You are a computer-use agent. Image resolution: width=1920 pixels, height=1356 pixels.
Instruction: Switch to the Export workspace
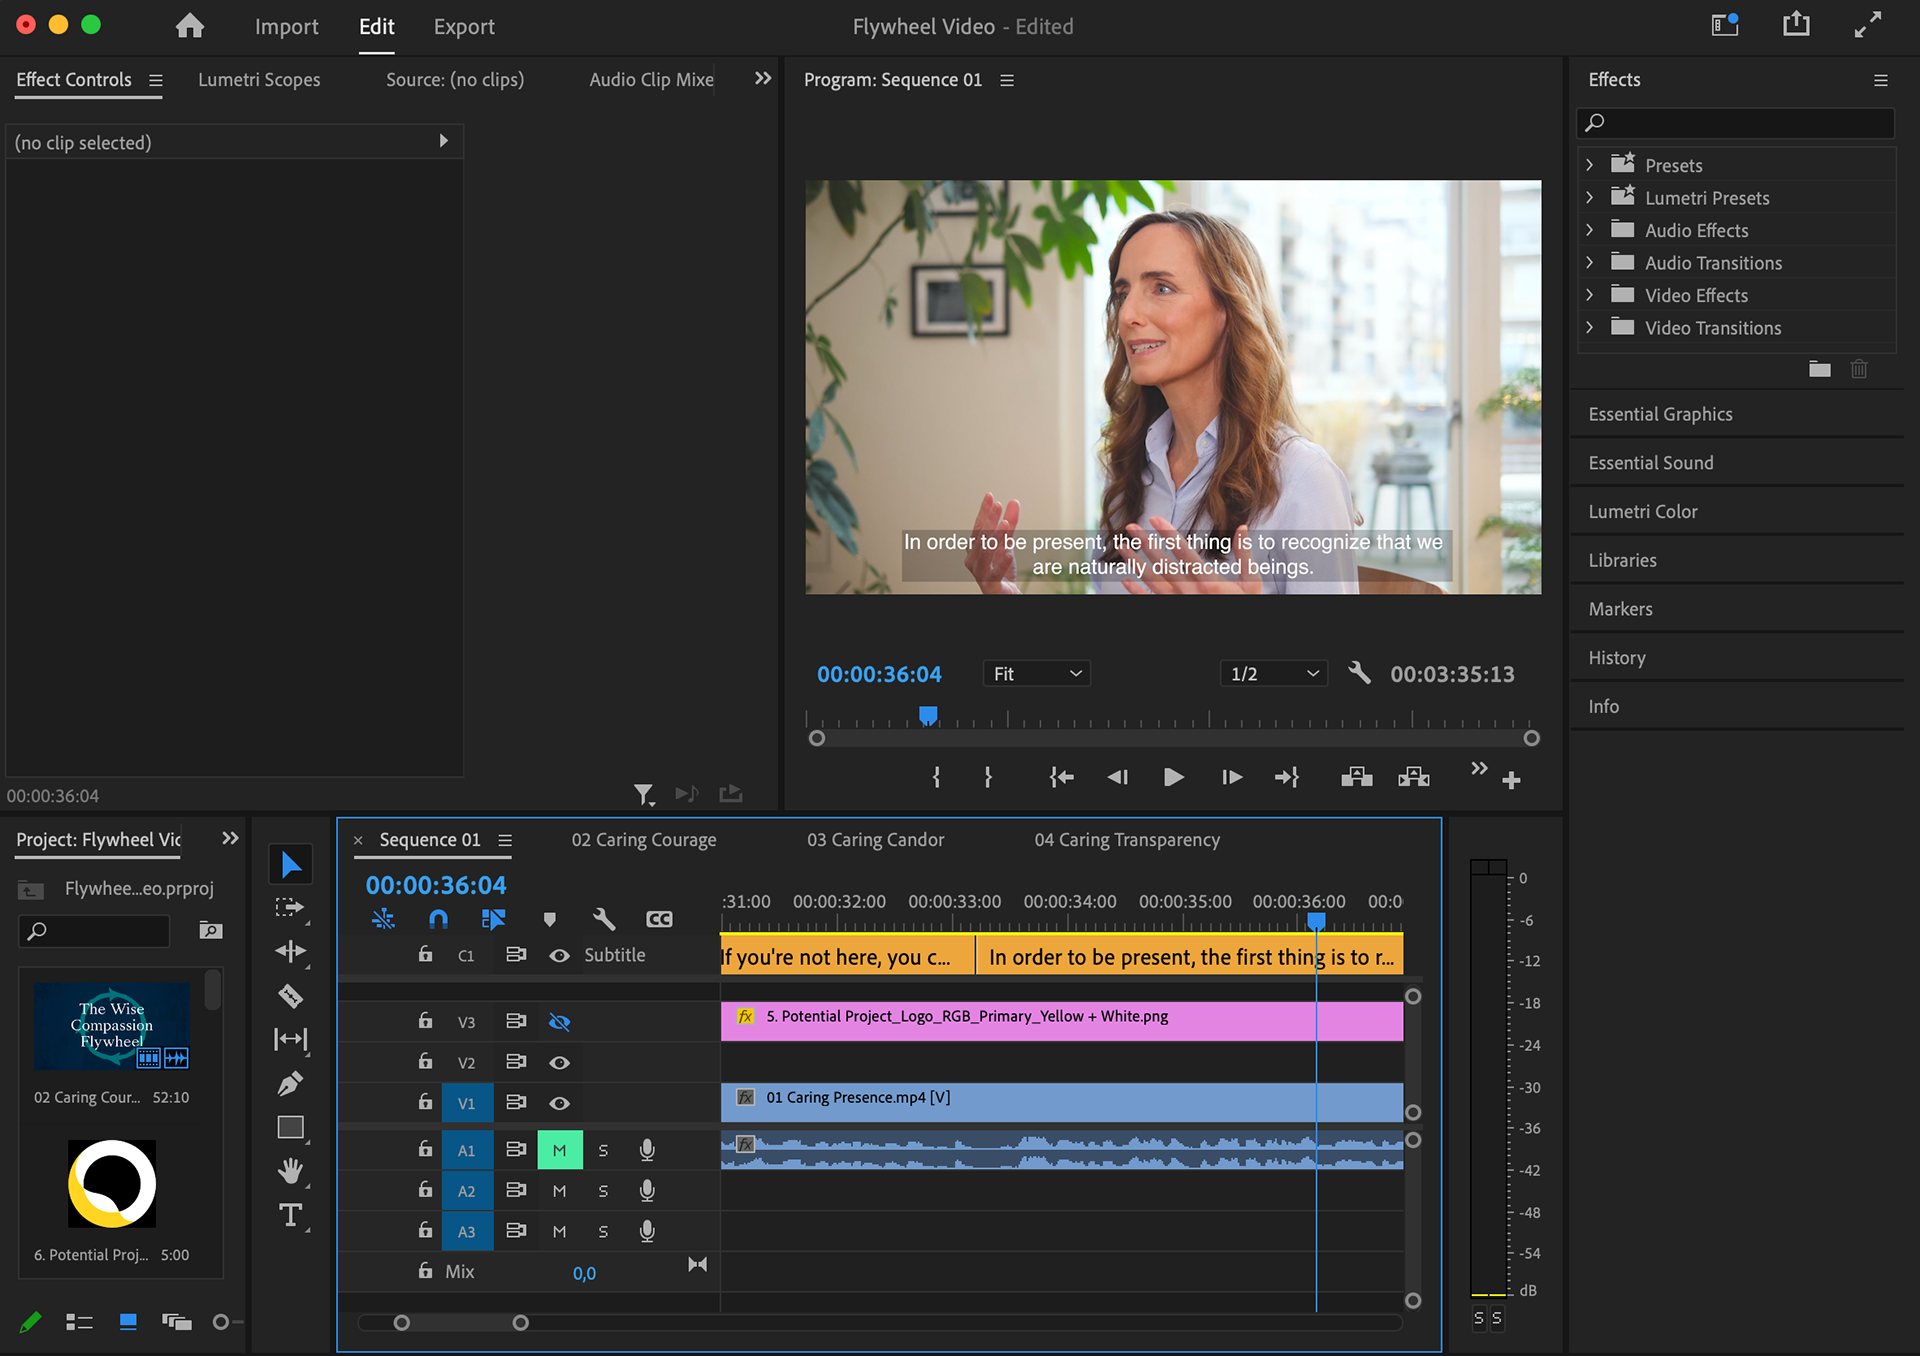coord(464,27)
